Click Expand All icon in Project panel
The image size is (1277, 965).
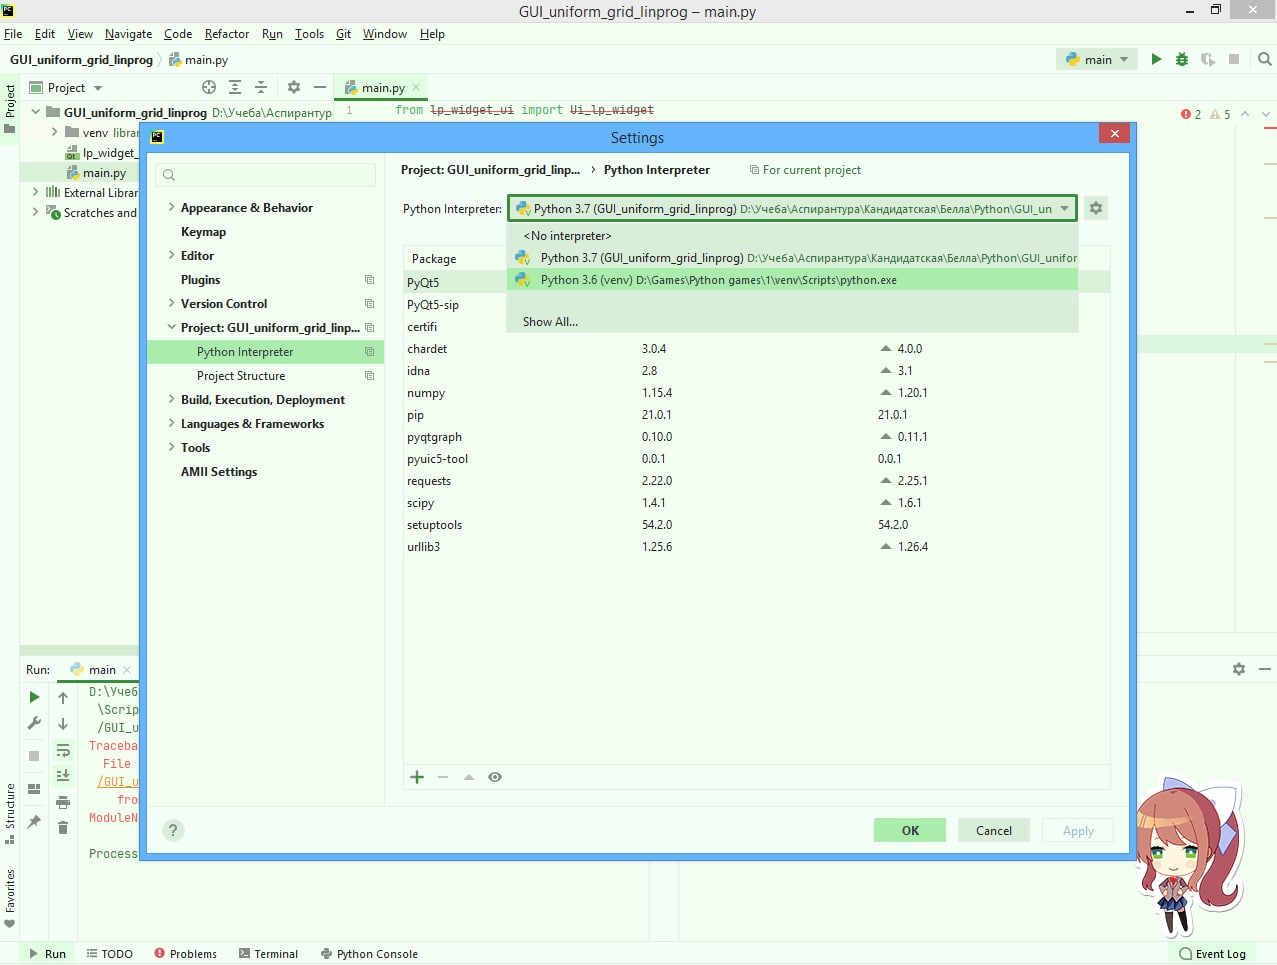click(235, 87)
